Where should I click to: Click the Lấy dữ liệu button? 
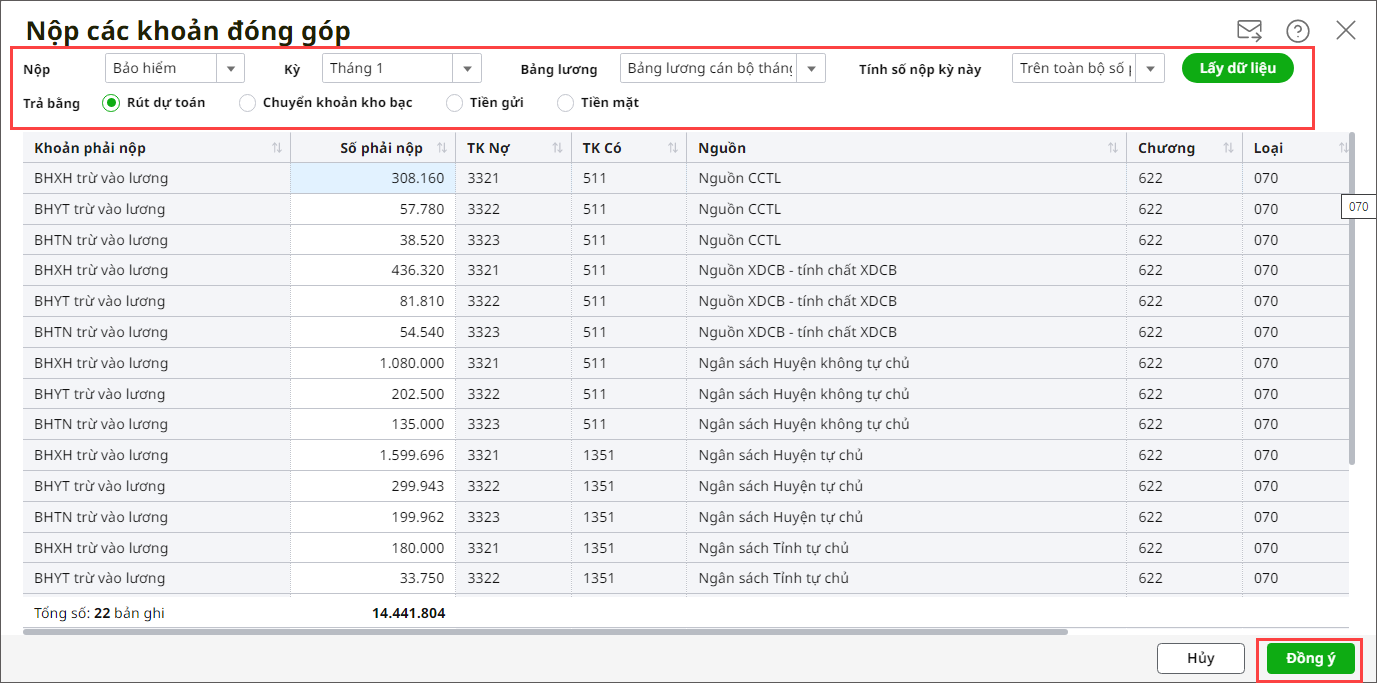(1238, 68)
